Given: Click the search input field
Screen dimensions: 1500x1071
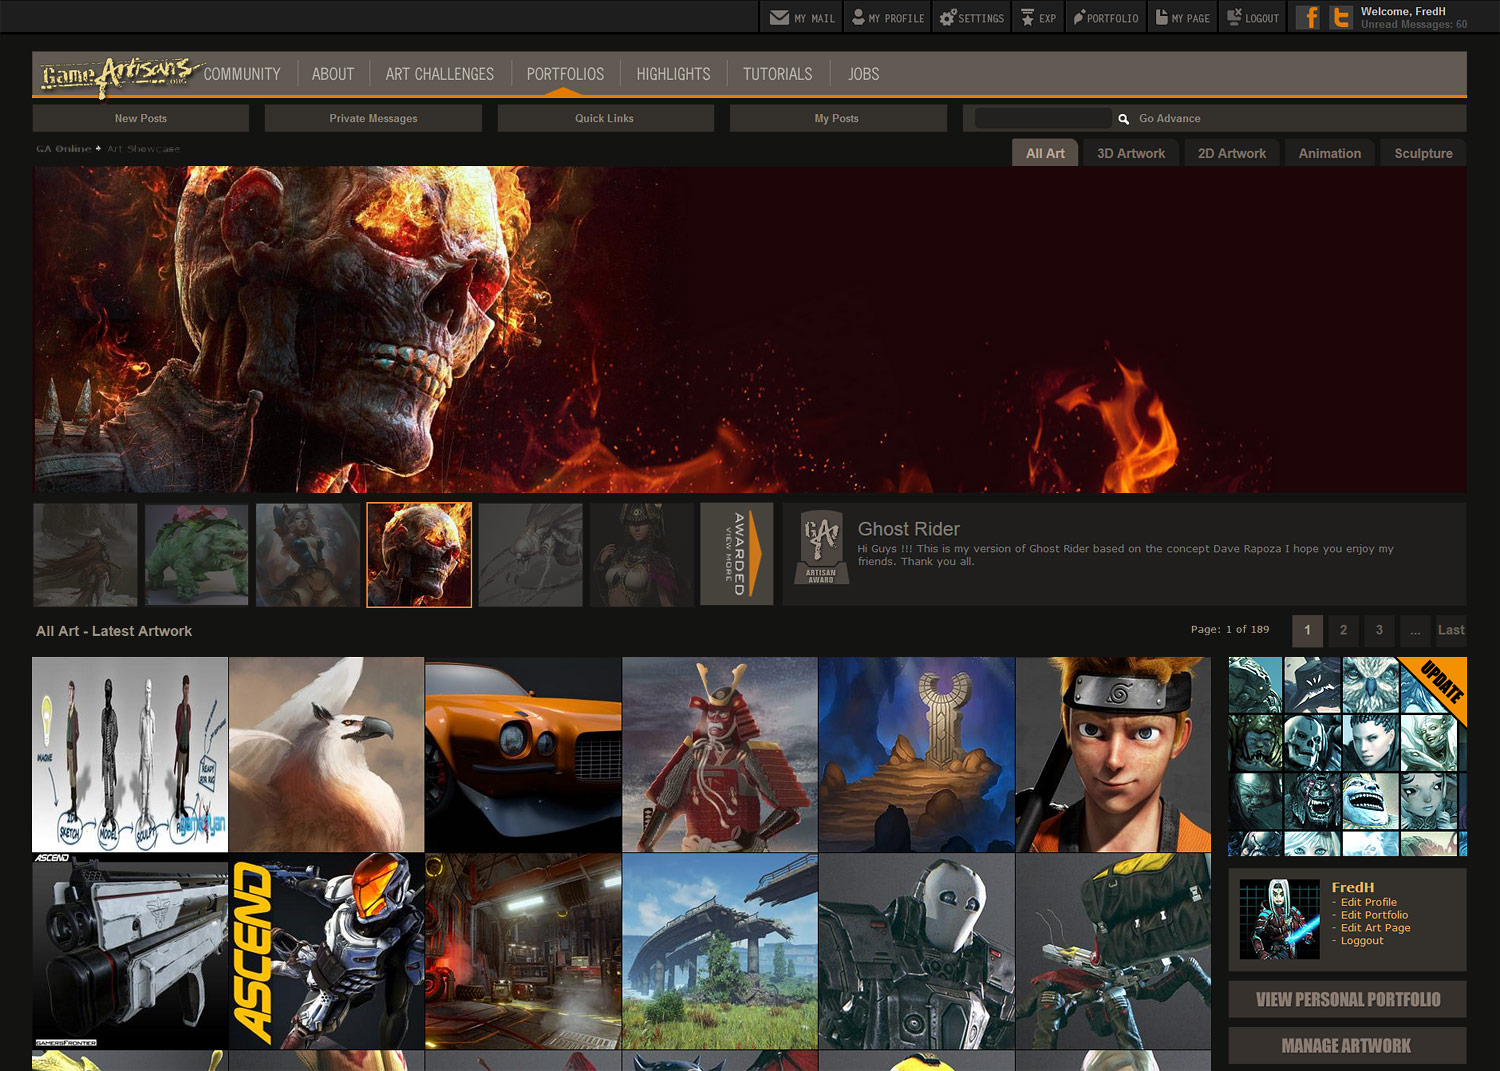Looking at the screenshot, I should 1042,118.
